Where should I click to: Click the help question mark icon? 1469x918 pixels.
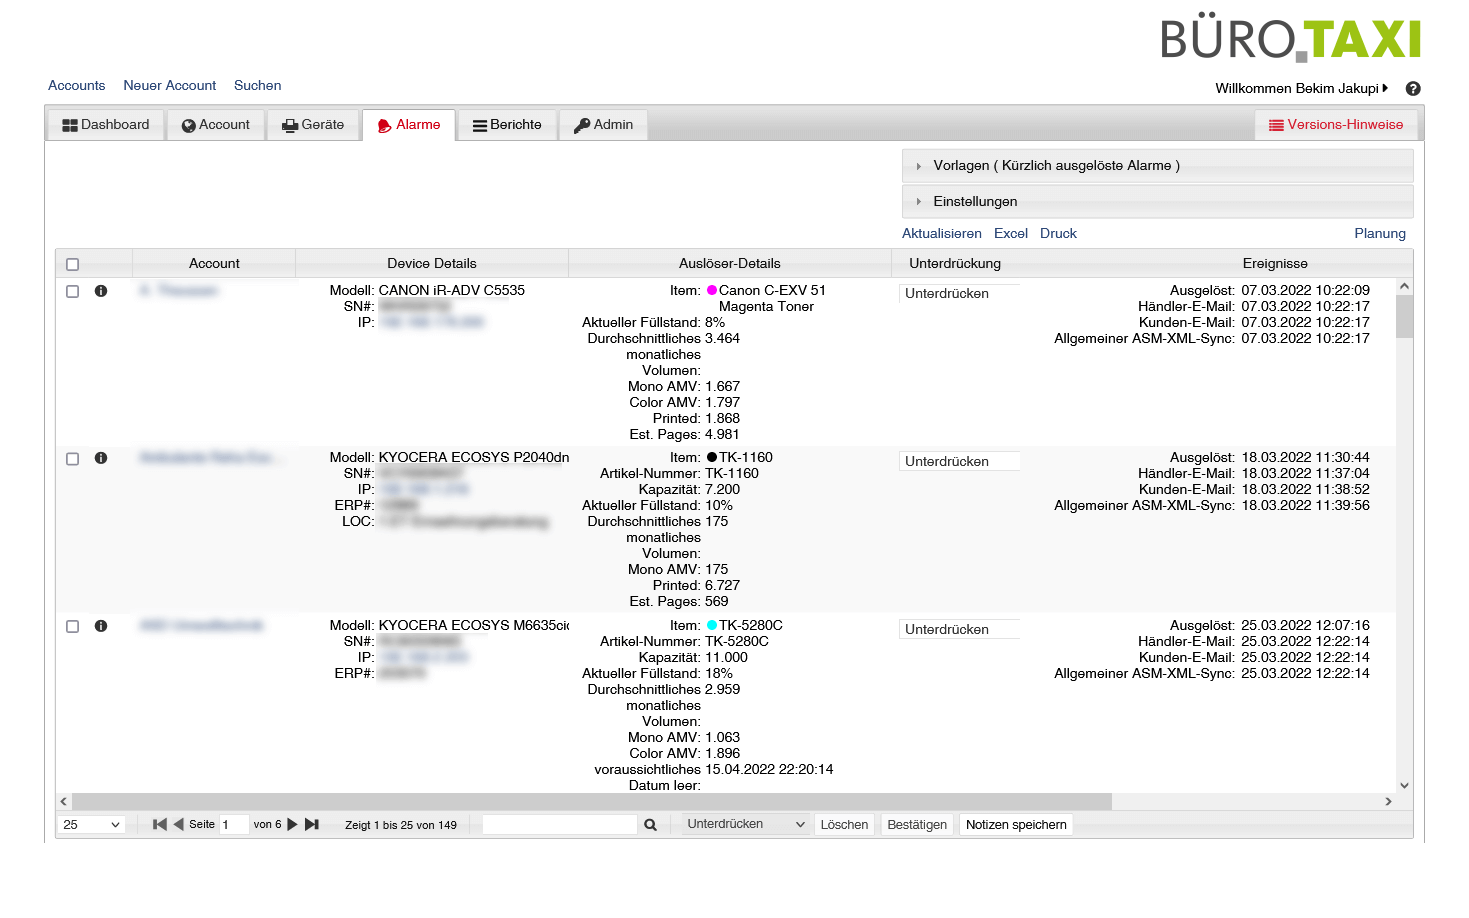(1412, 89)
